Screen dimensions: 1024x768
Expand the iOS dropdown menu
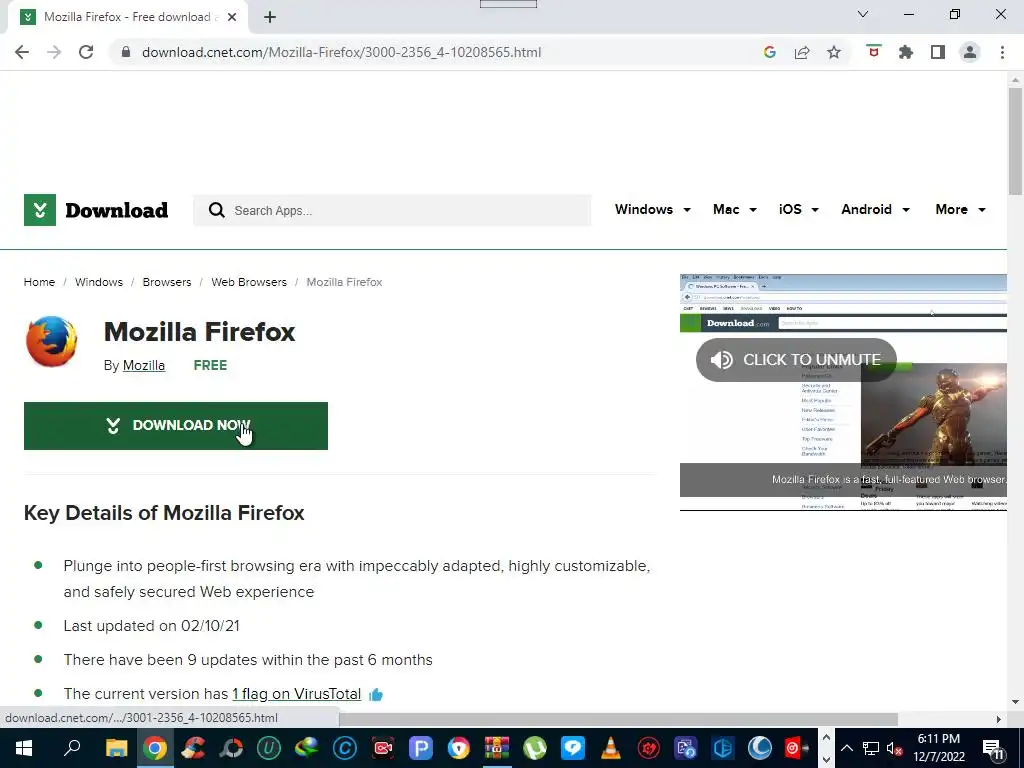click(798, 210)
